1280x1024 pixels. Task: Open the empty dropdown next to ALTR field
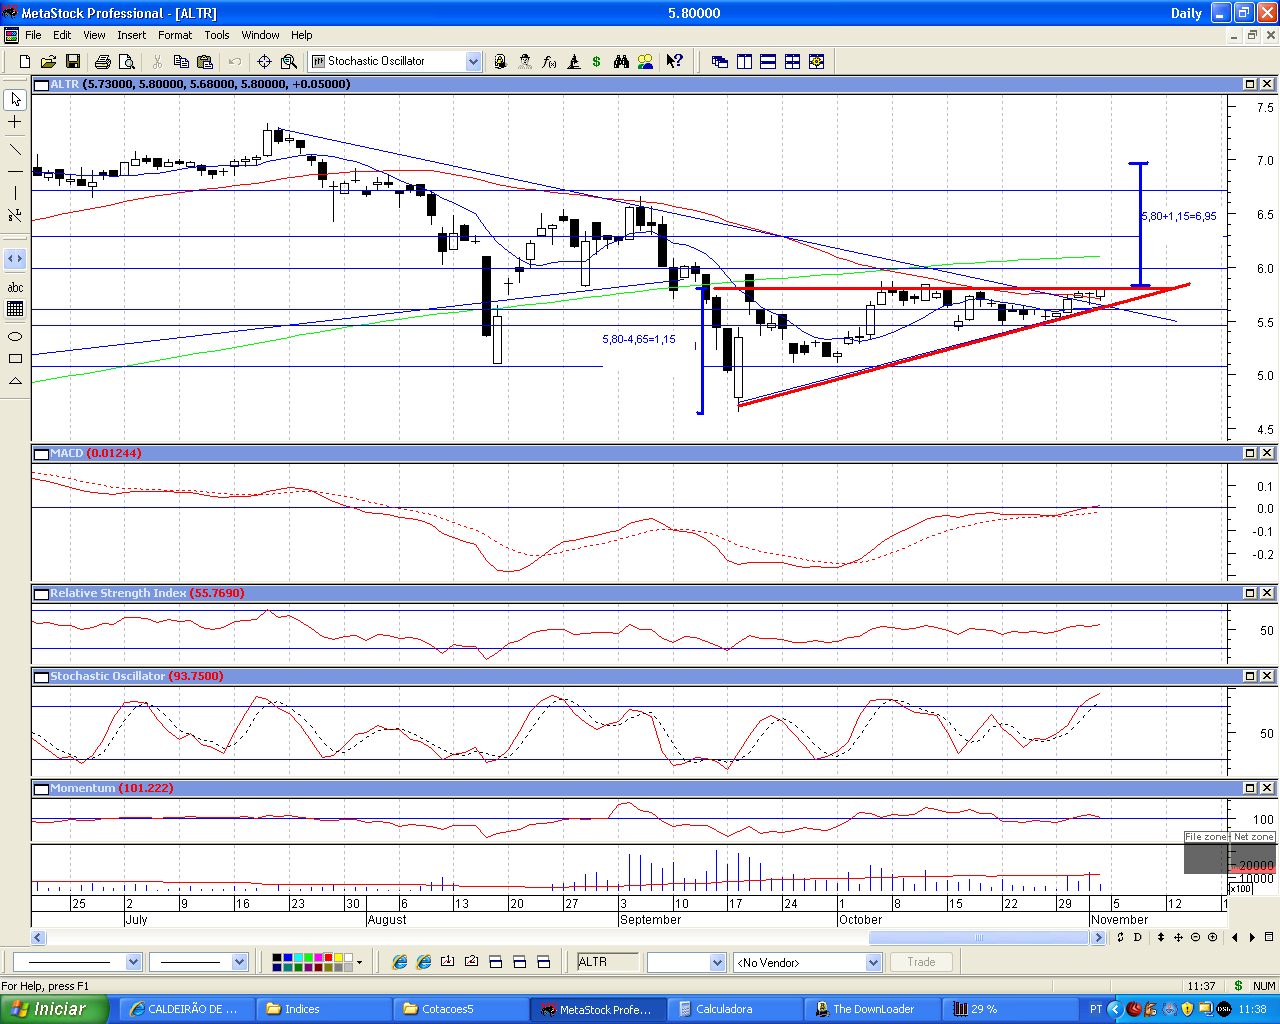tap(717, 962)
